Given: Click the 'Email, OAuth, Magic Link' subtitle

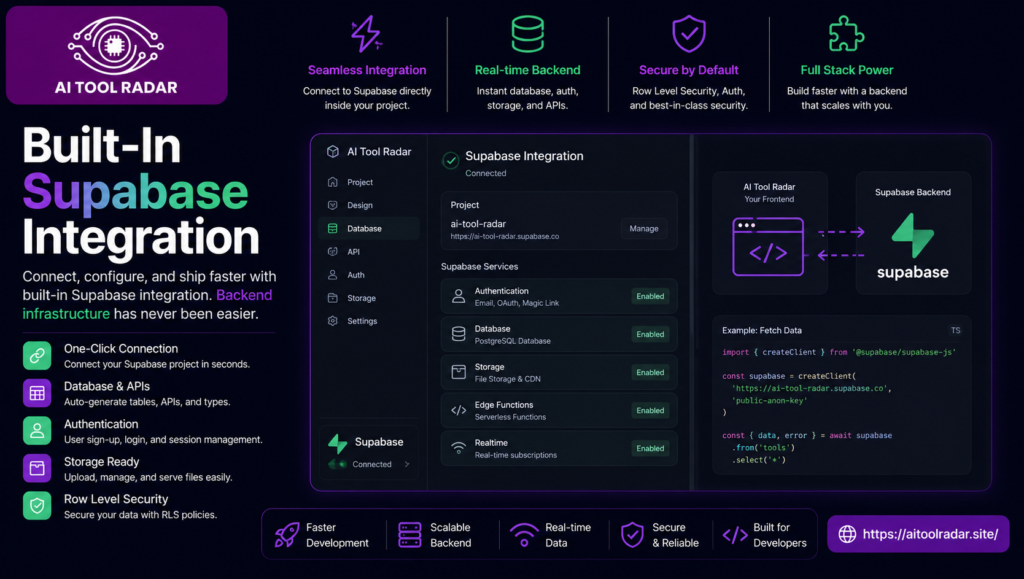Looking at the screenshot, I should [517, 303].
